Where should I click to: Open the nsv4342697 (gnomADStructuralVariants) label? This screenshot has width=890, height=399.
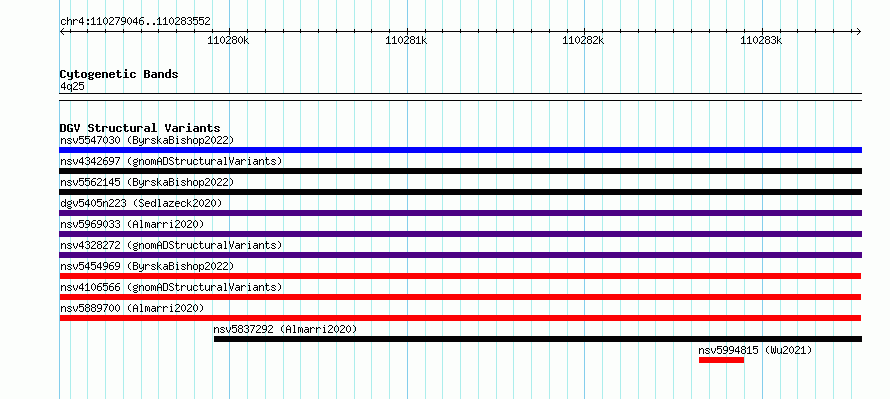(x=171, y=161)
